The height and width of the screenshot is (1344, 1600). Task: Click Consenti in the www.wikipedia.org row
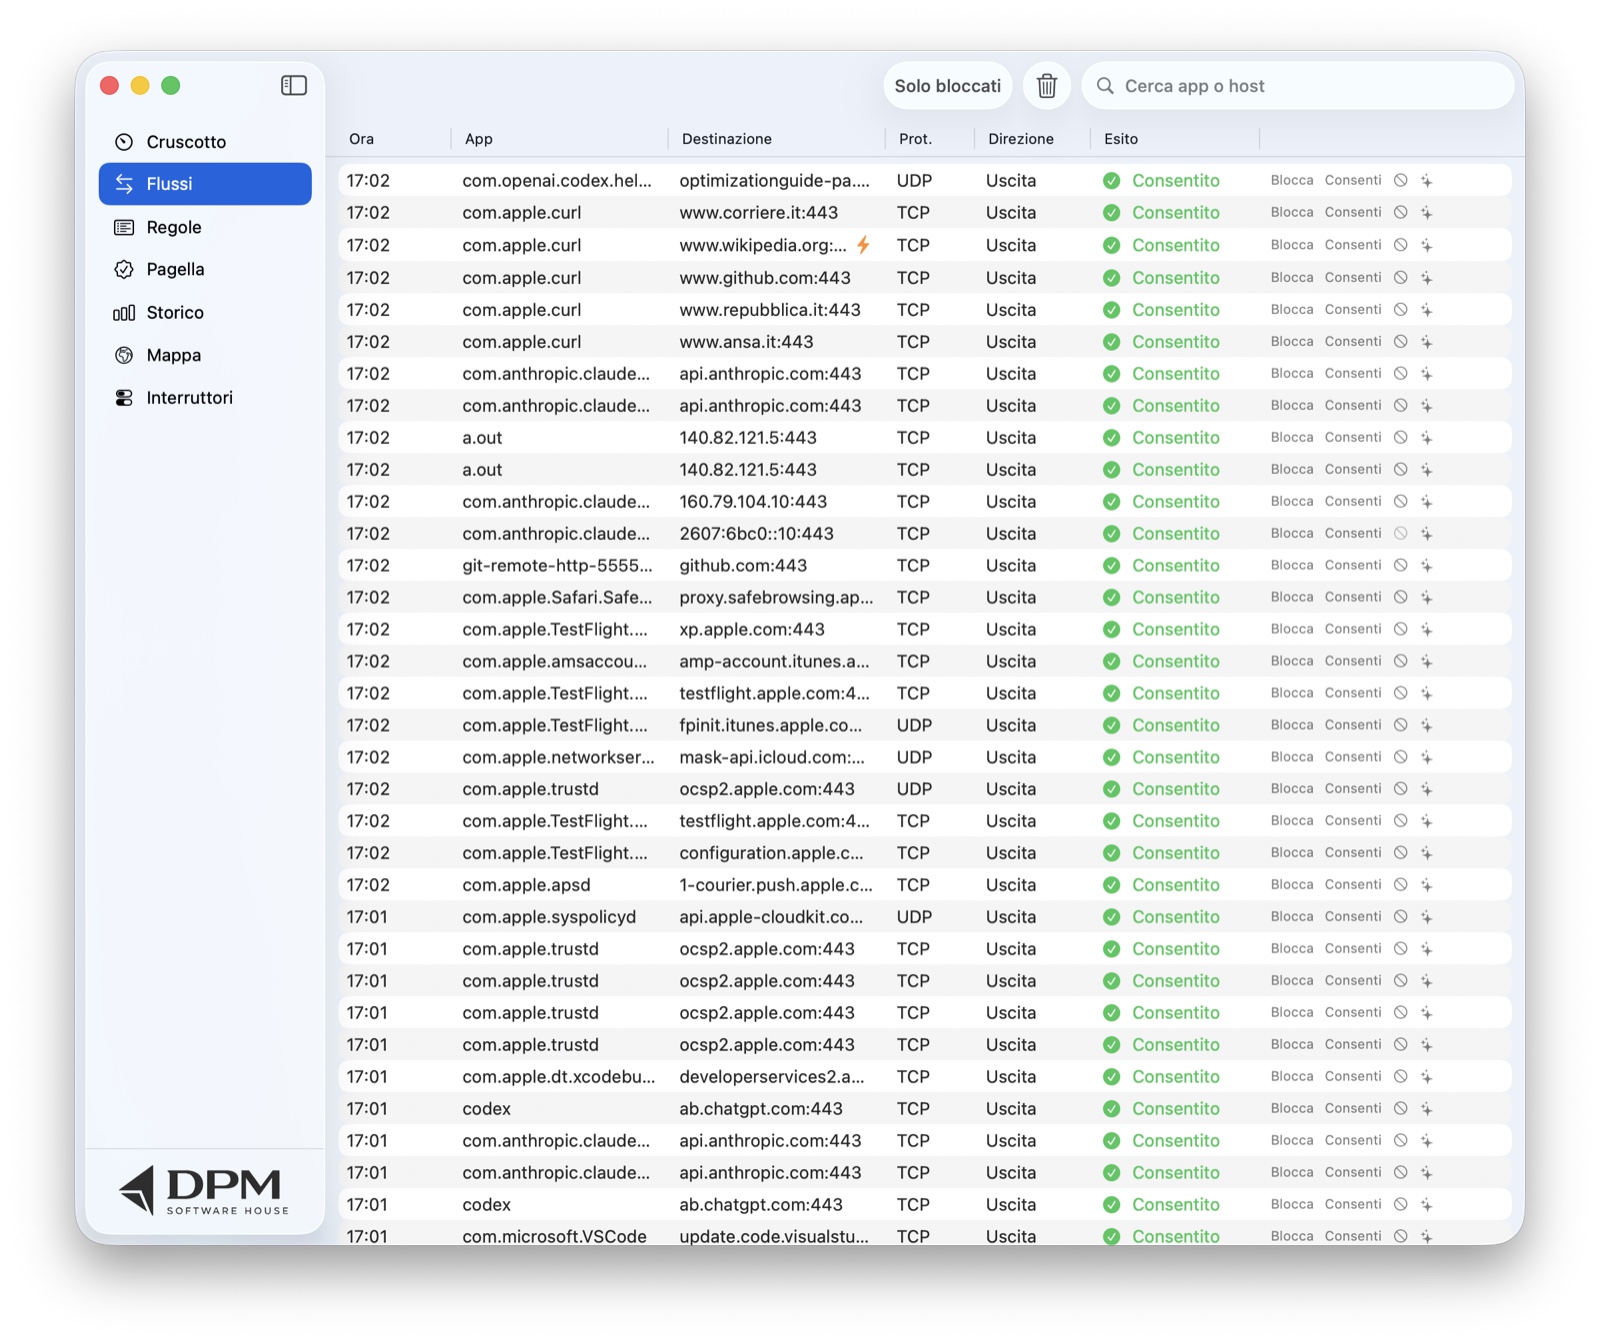coord(1353,245)
